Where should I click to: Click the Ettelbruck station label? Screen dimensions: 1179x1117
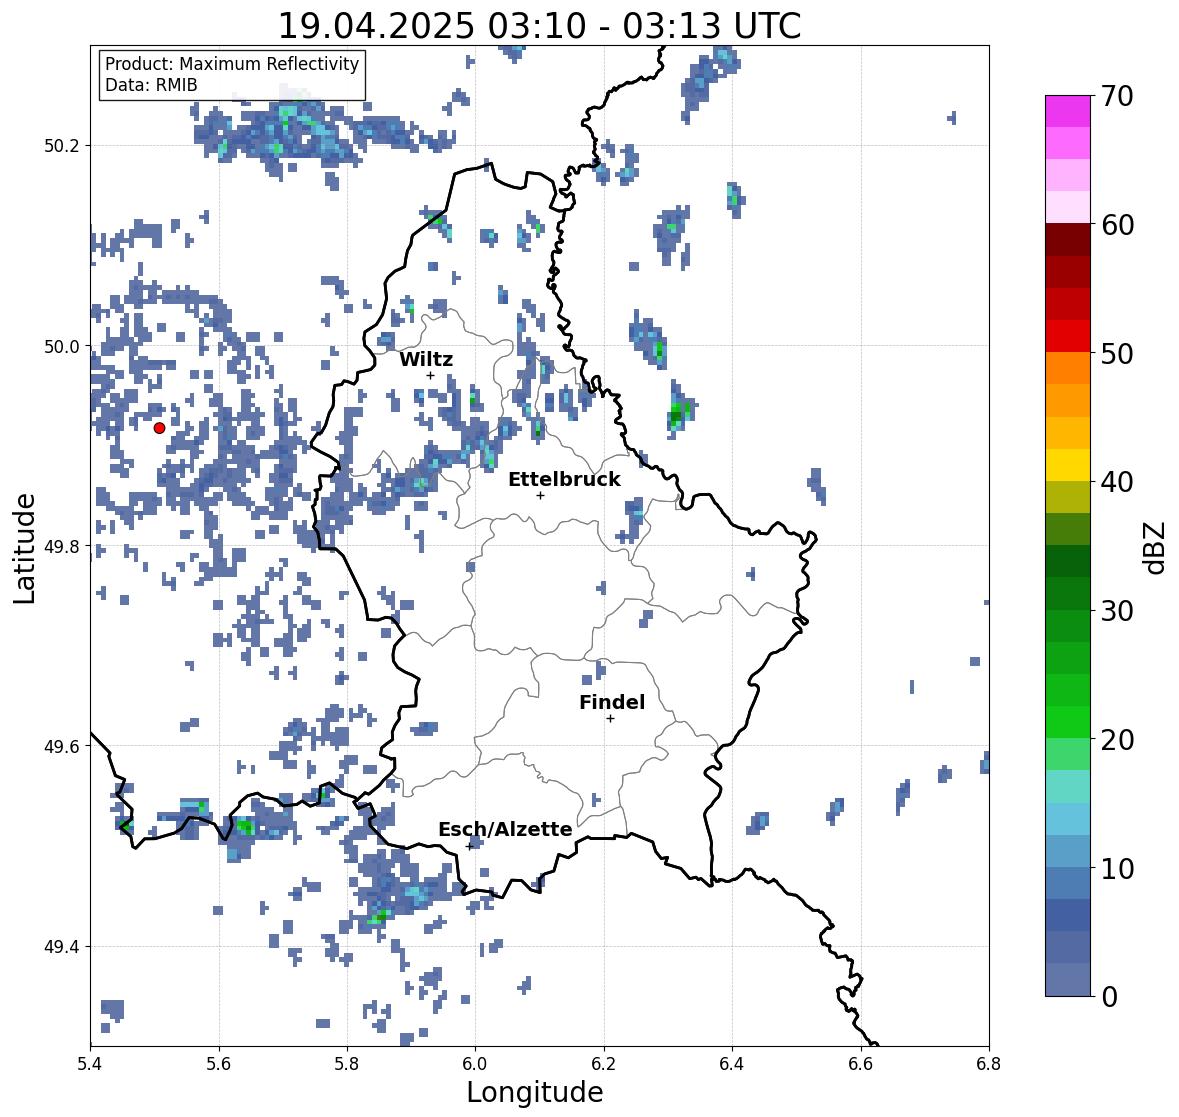point(564,480)
